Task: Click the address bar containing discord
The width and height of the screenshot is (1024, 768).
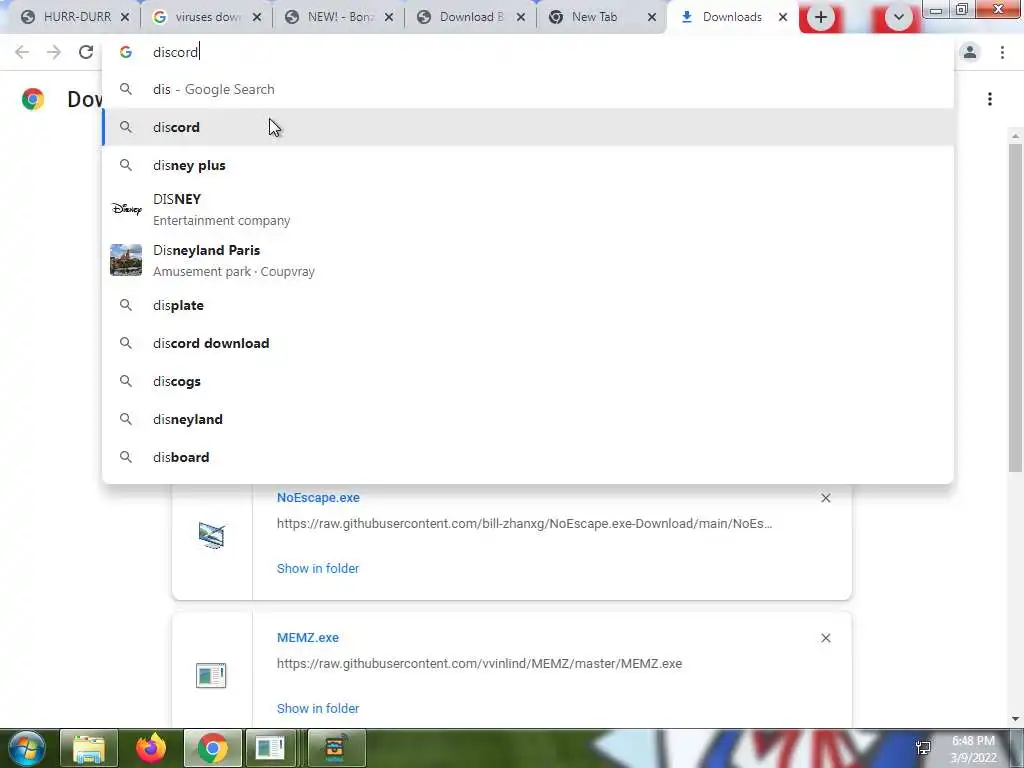Action: [528, 52]
